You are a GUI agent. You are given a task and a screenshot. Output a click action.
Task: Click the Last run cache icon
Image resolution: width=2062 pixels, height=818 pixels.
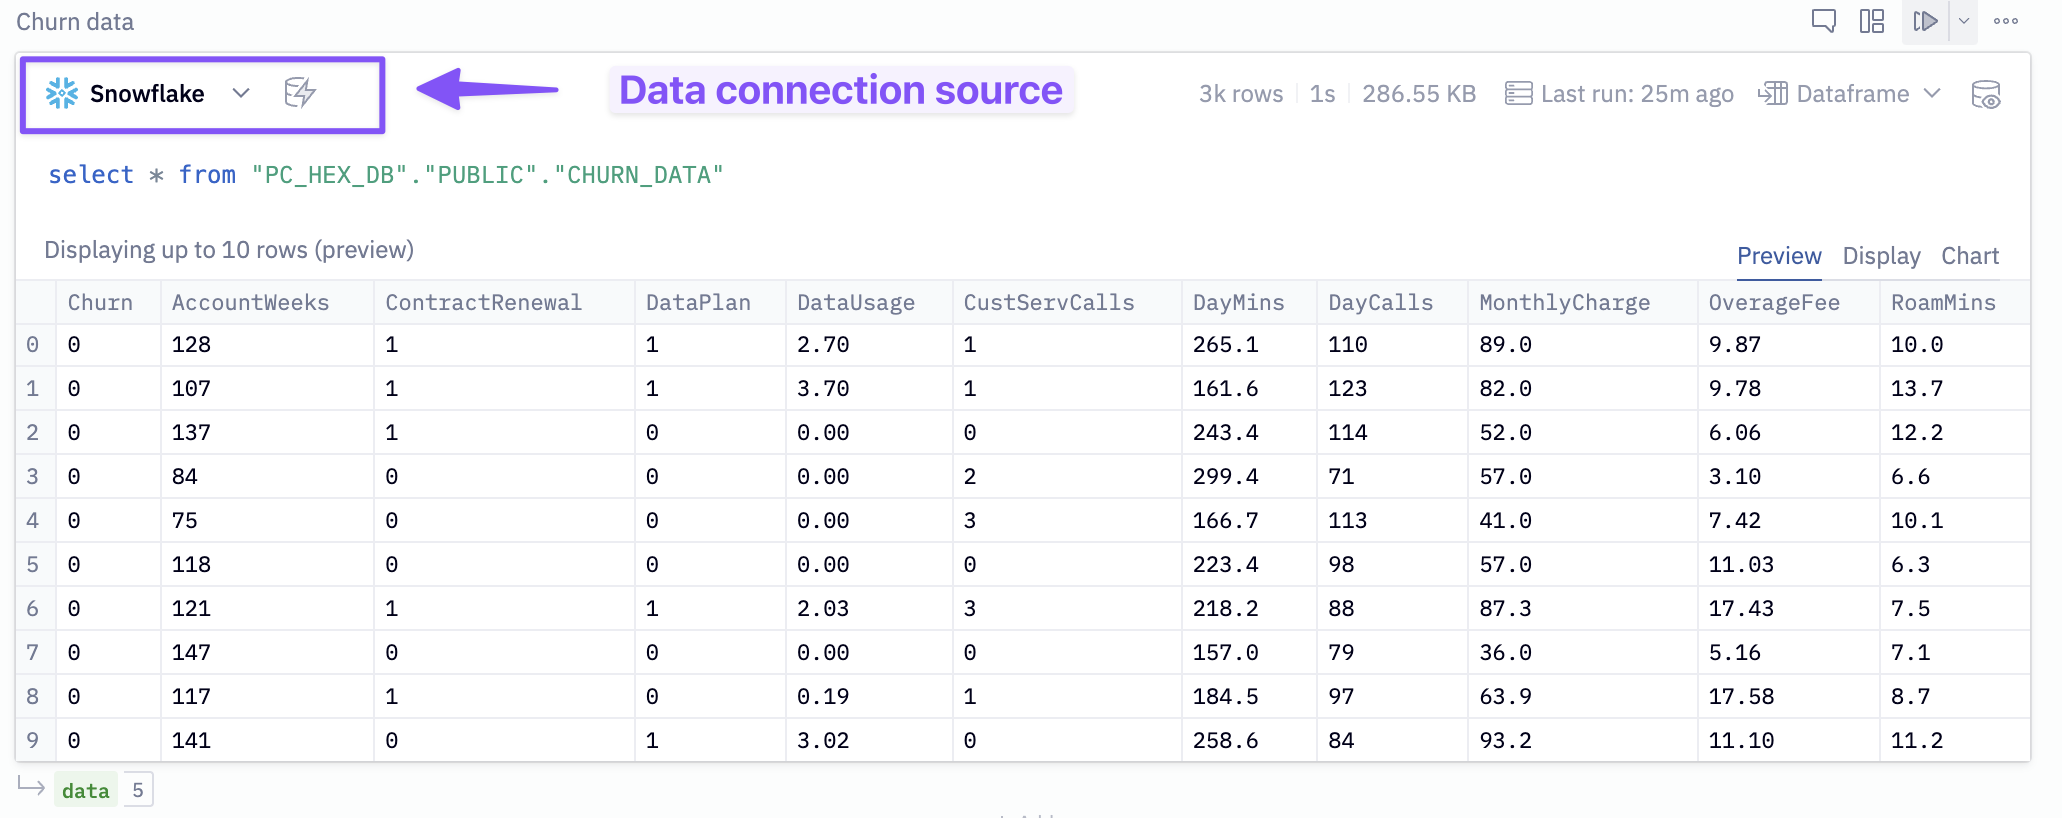1518,94
